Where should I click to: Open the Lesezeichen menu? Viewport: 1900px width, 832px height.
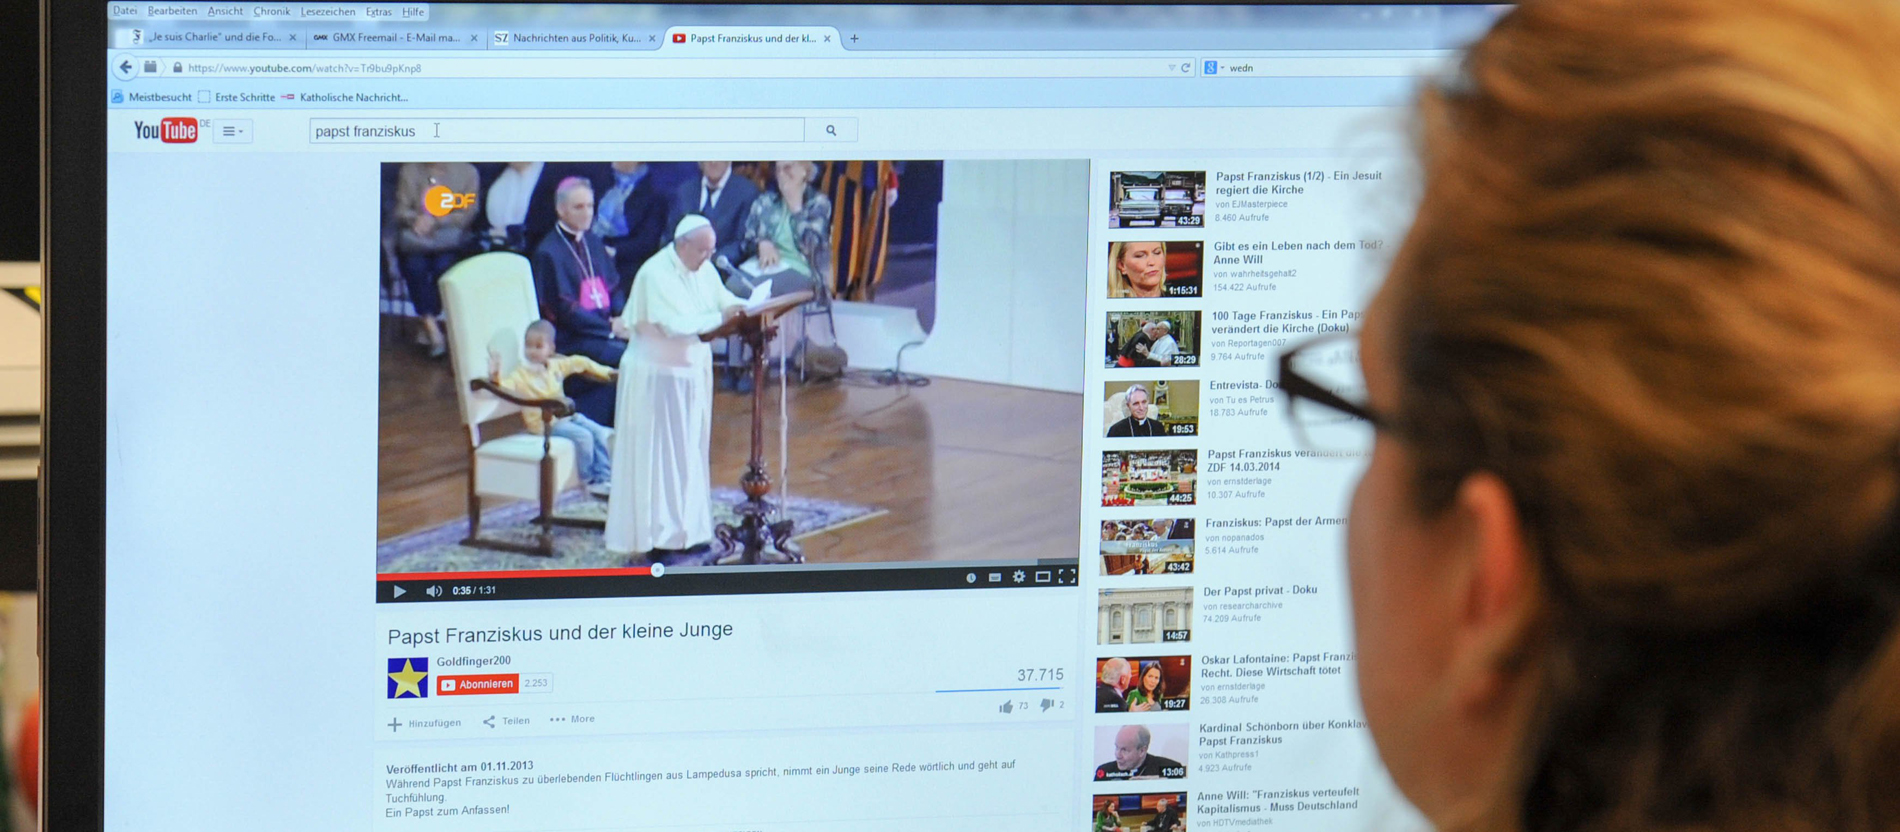click(328, 12)
